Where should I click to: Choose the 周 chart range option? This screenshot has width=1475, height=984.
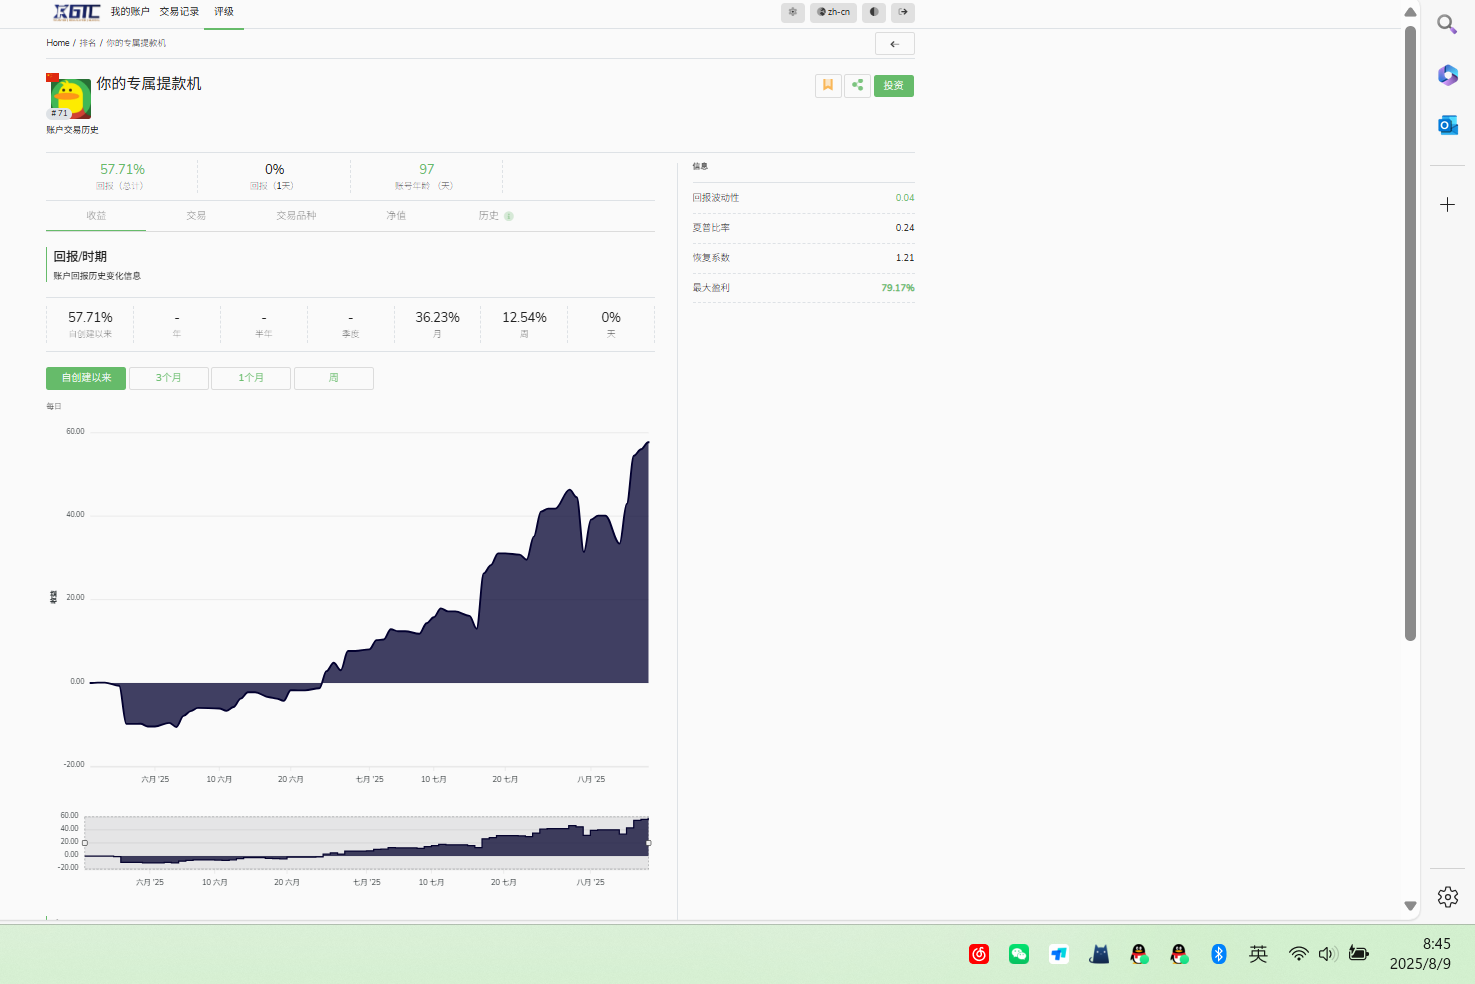click(334, 378)
